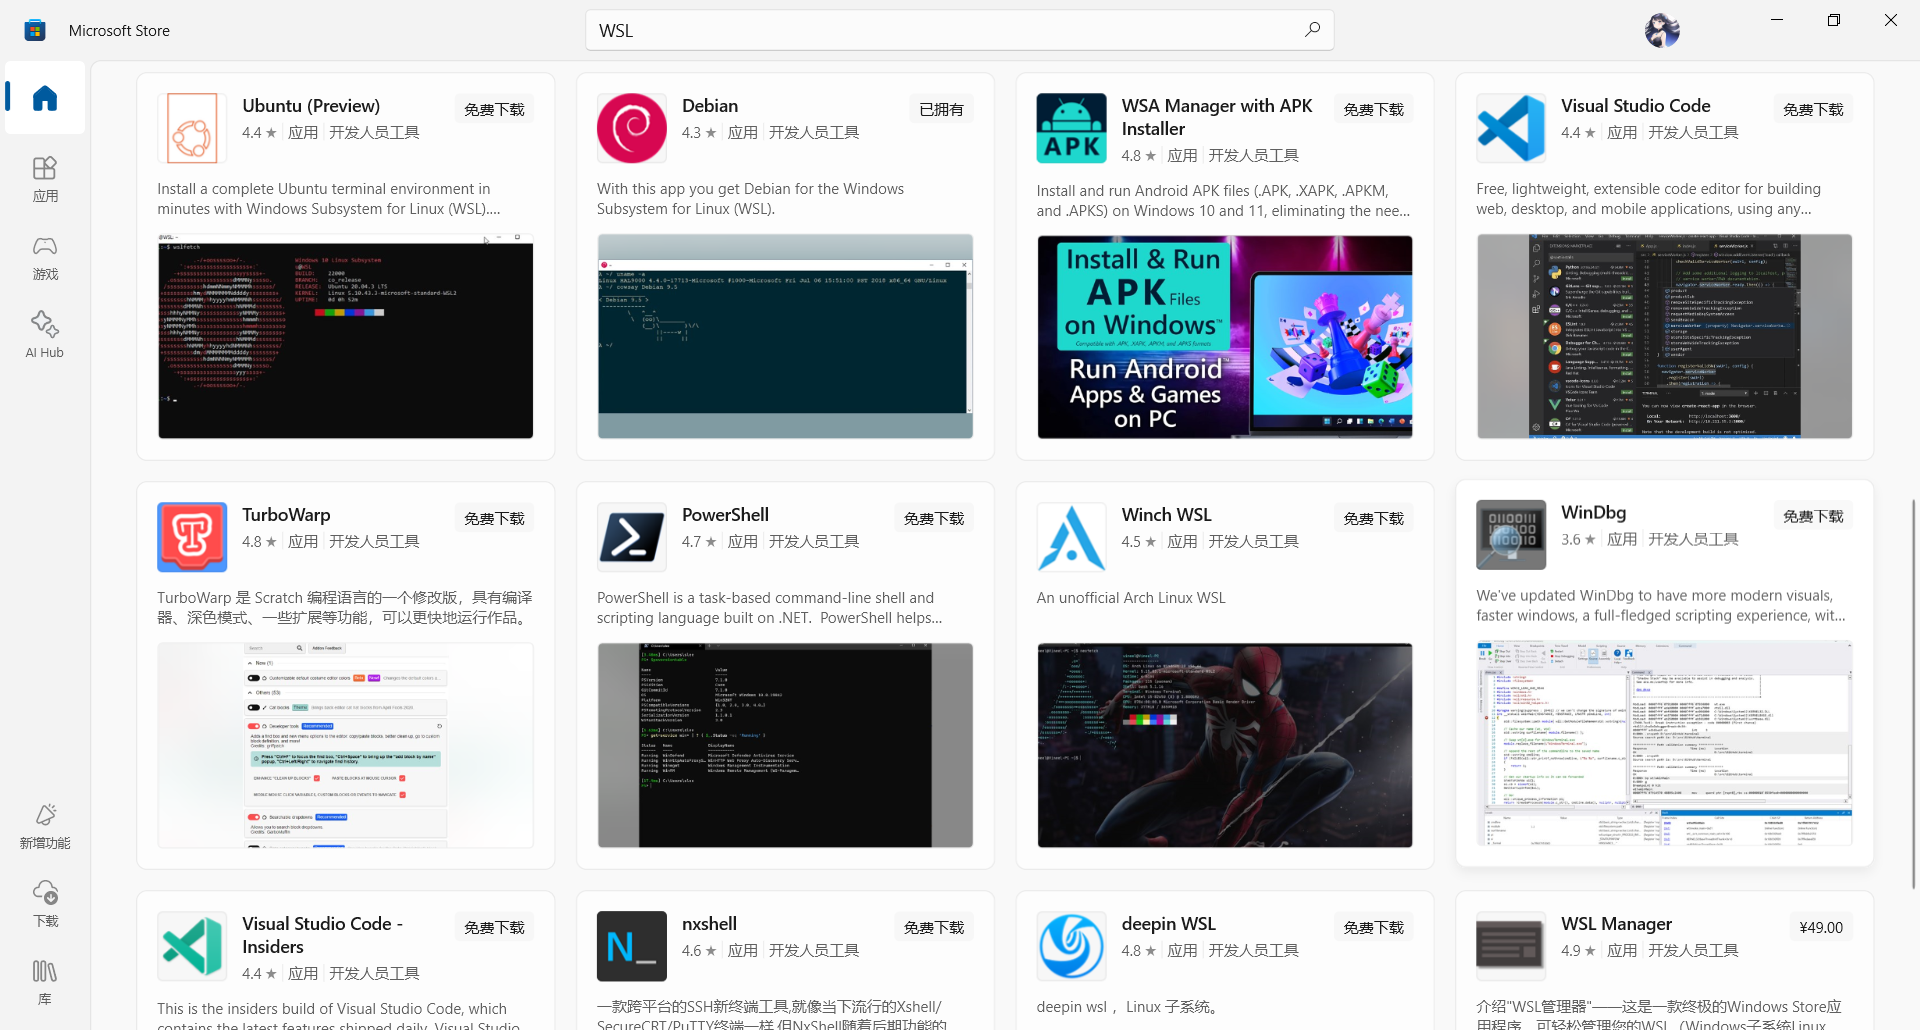
Task: Open the 应用 (Apps) section
Action: (x=45, y=179)
